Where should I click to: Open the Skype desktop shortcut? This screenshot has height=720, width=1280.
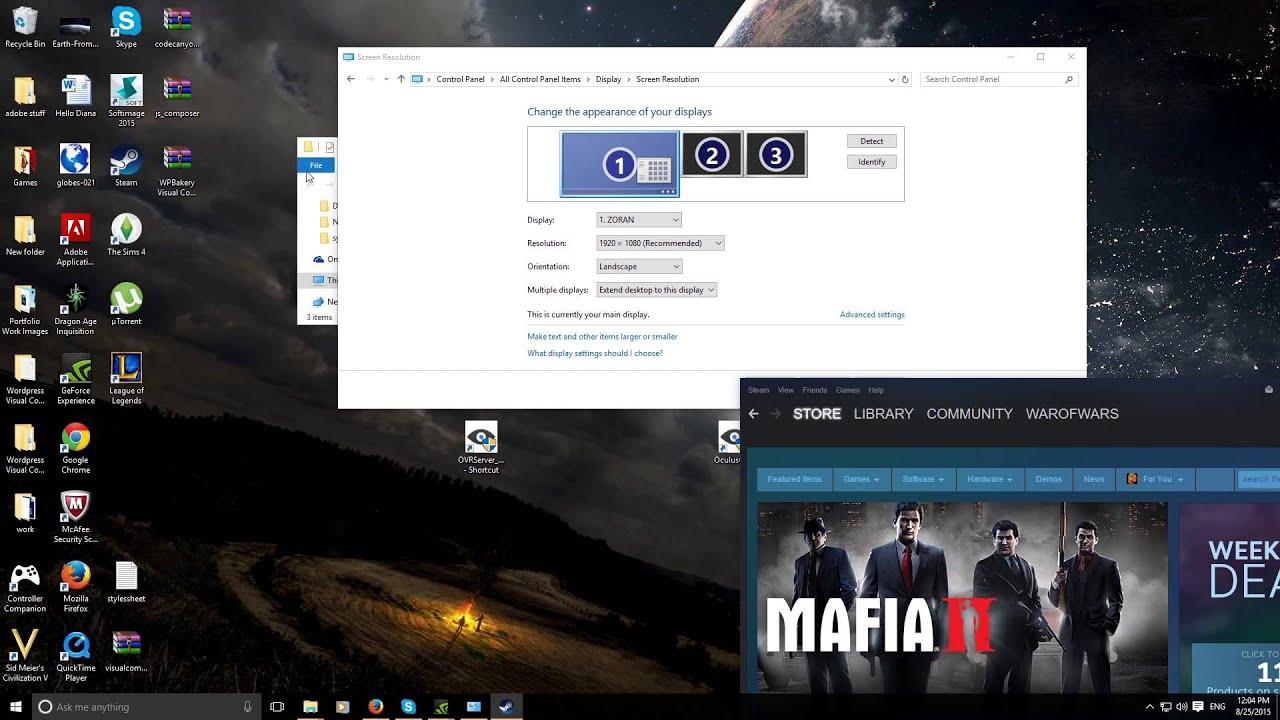point(126,28)
